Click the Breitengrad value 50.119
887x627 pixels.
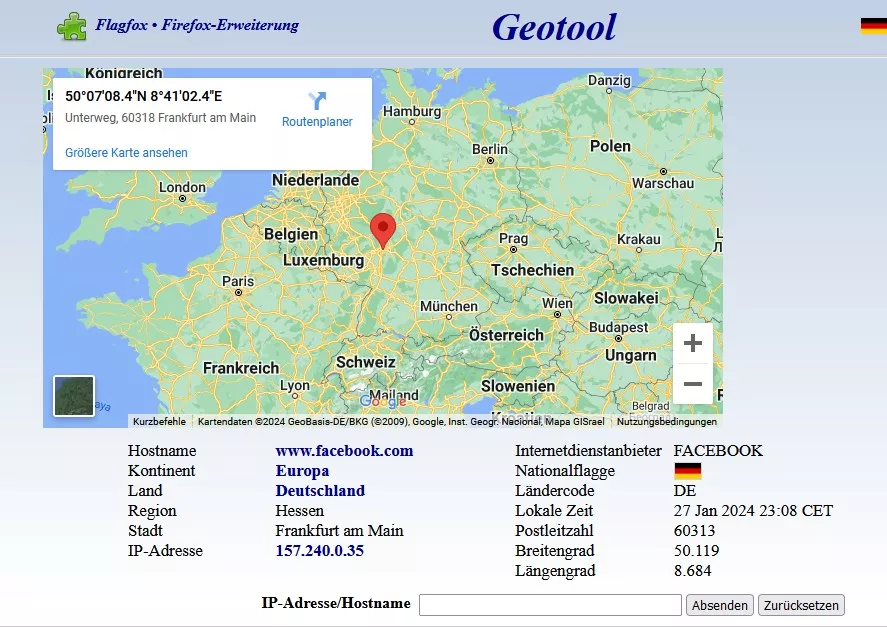697,551
